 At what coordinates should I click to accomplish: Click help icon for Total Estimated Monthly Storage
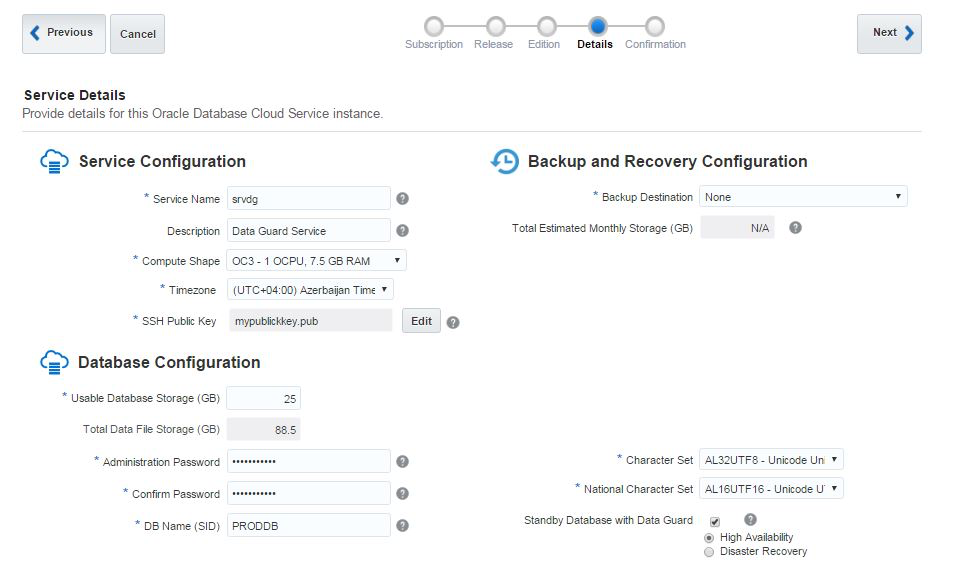(x=795, y=228)
